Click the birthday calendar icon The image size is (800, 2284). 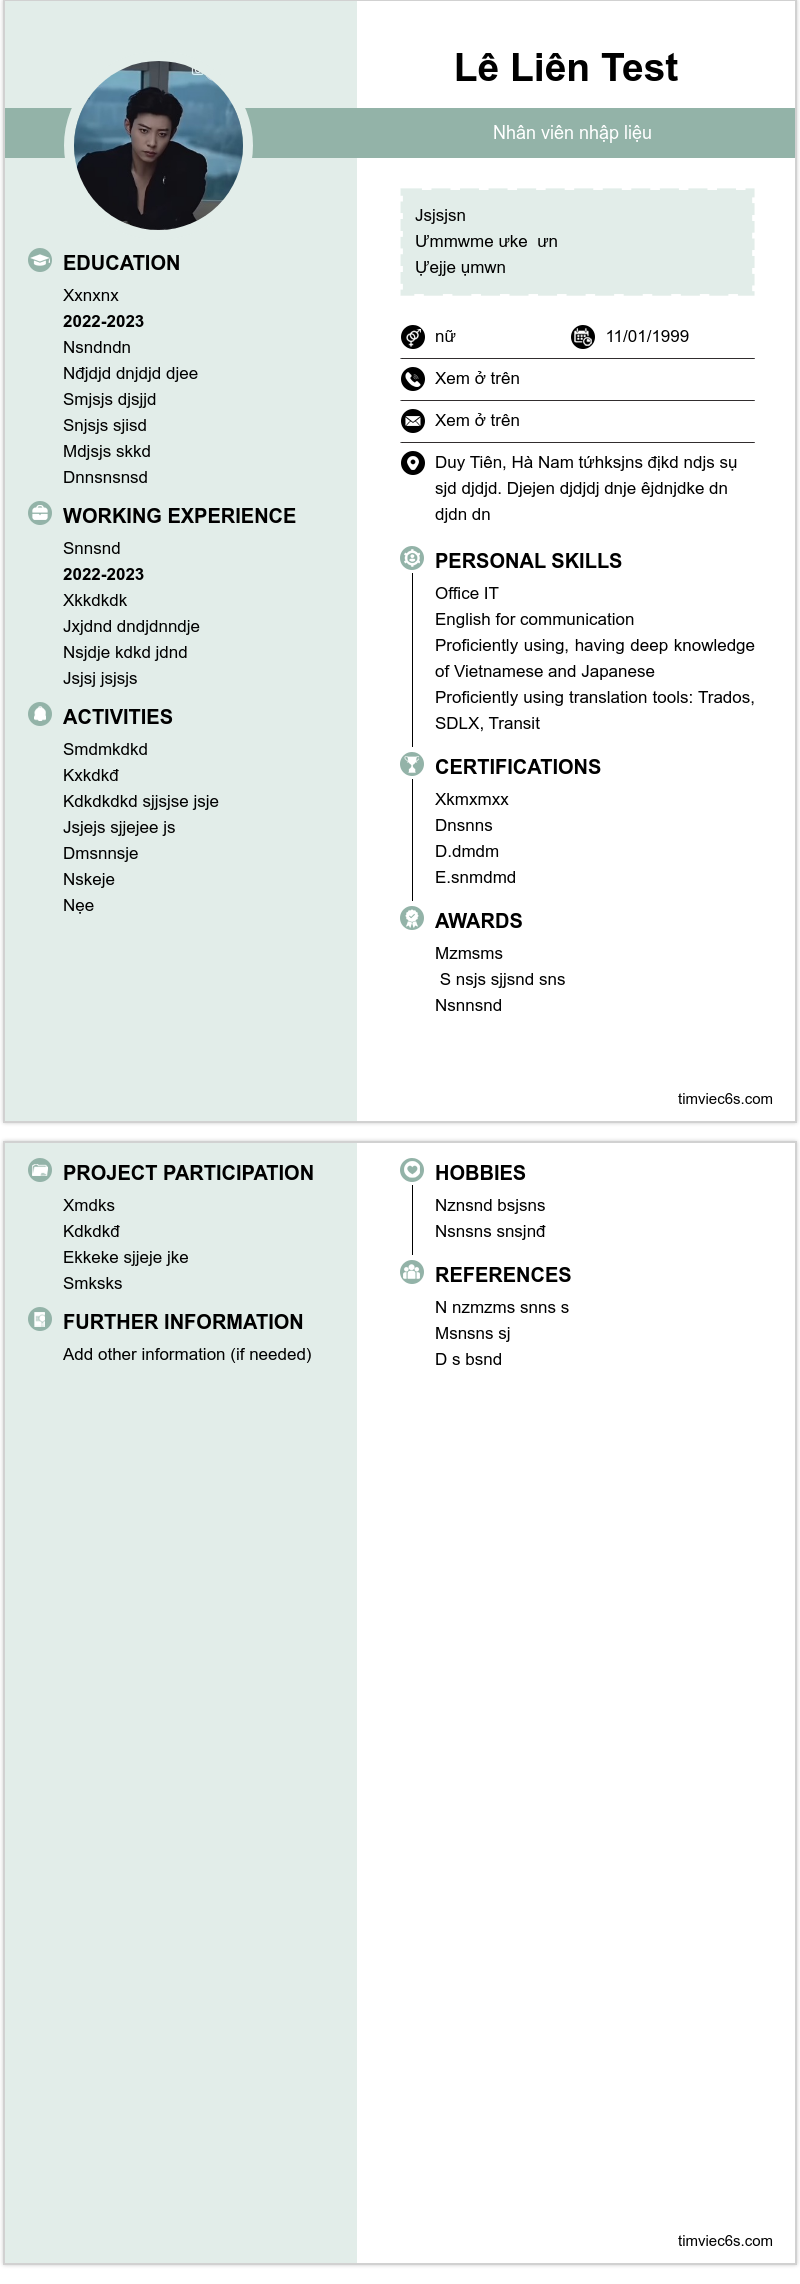tap(583, 337)
